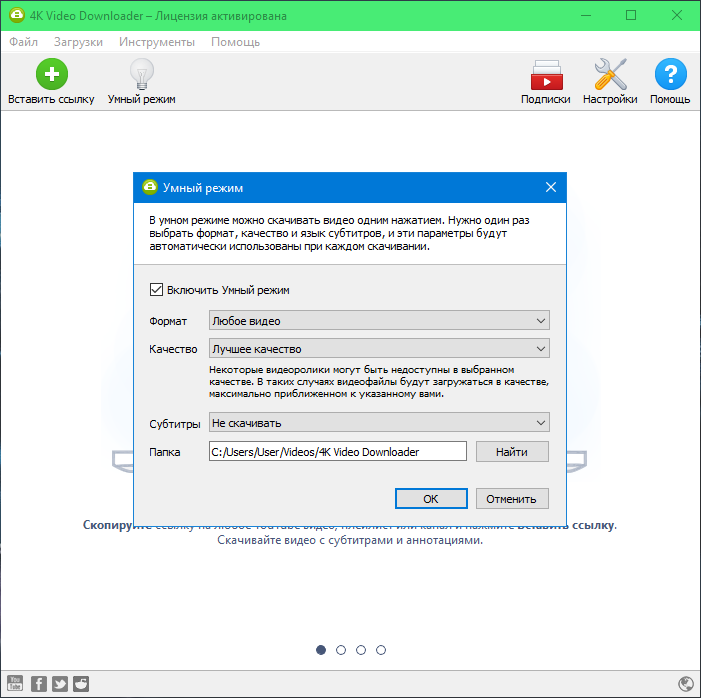Open the Инструменты menu

pos(157,42)
